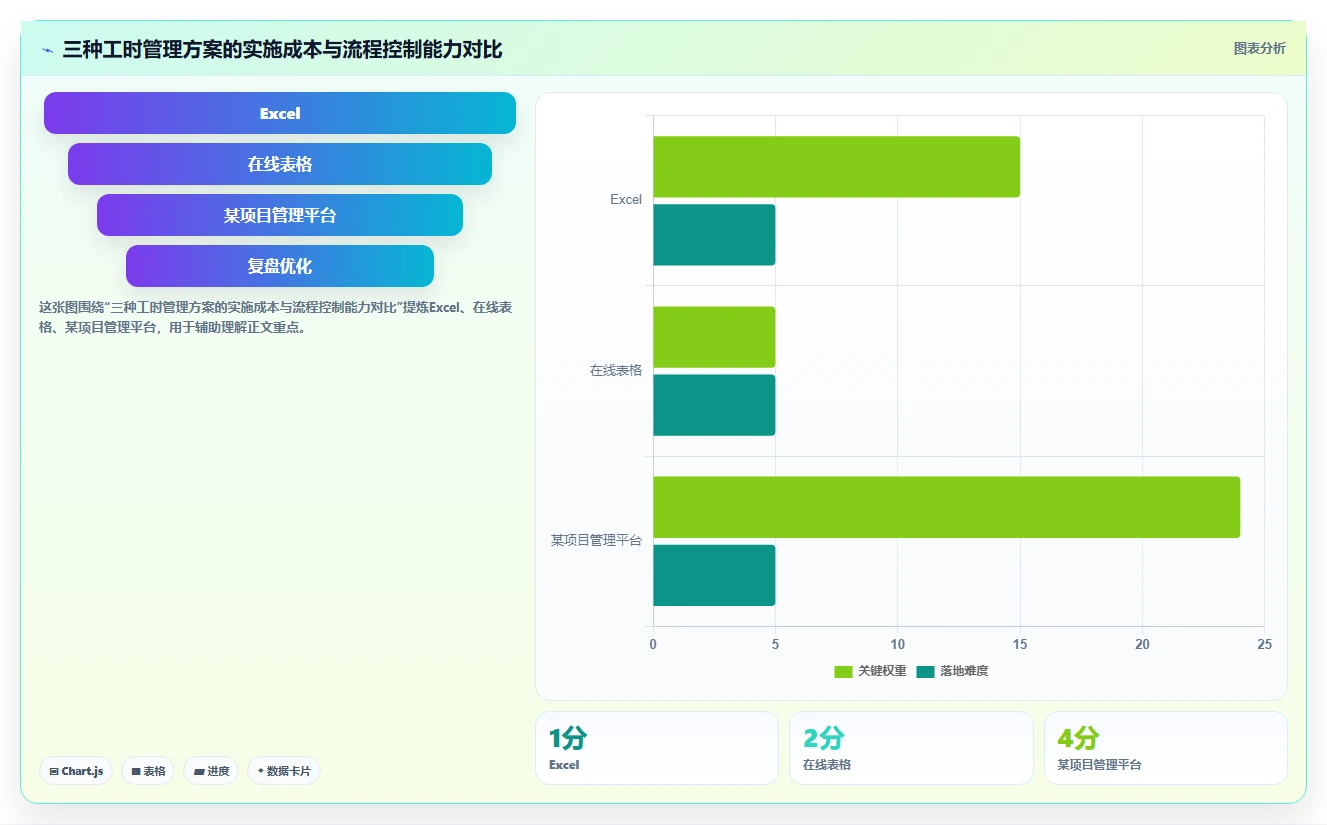The width and height of the screenshot is (1327, 825).
Task: Click the lime-green legend color box
Action: [x=844, y=671]
